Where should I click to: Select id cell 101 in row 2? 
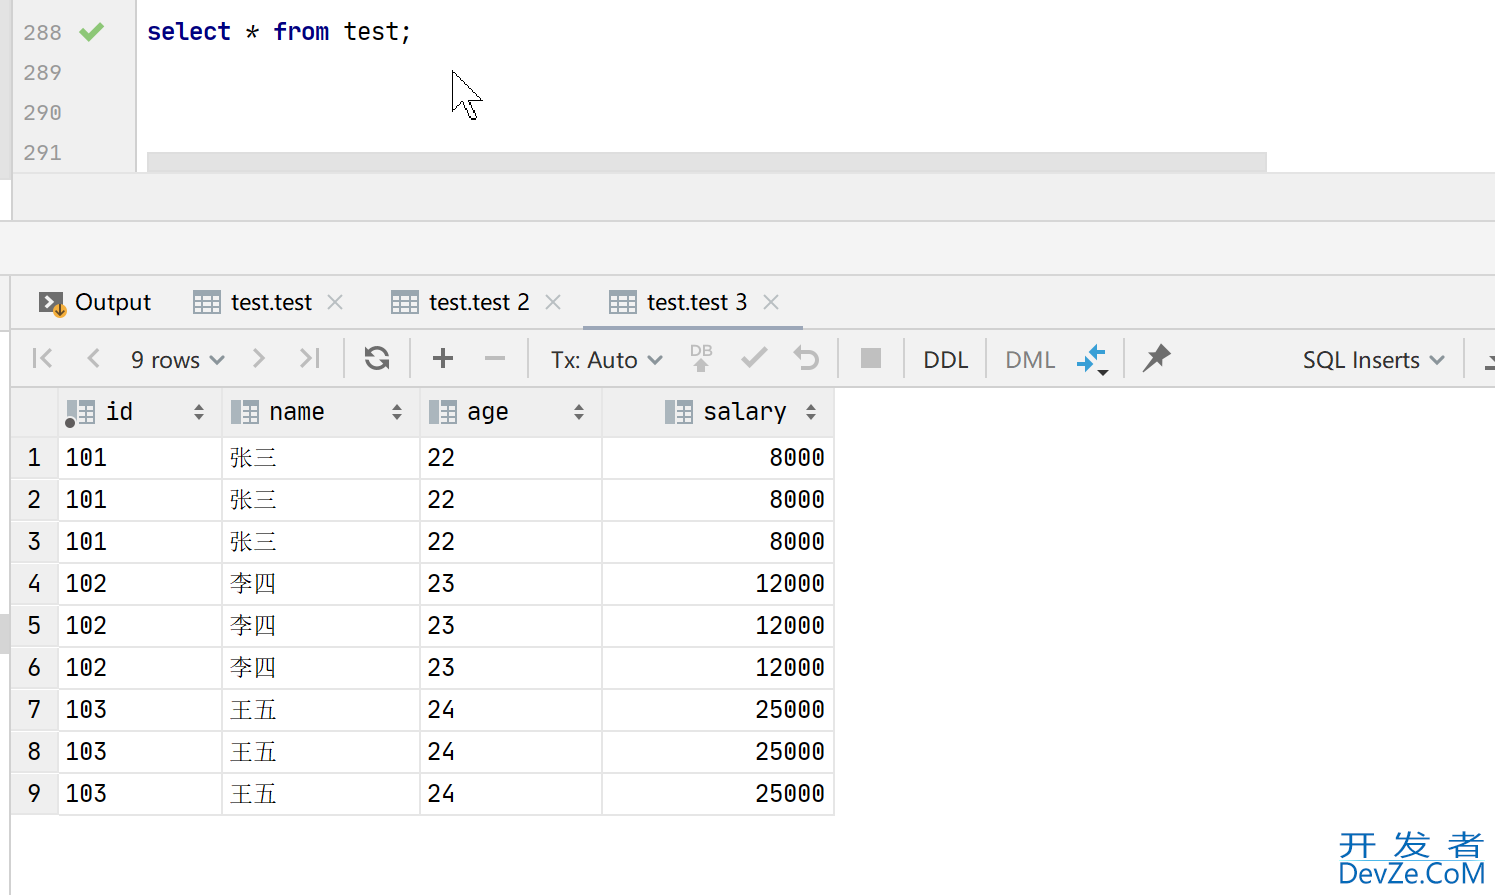(x=140, y=500)
